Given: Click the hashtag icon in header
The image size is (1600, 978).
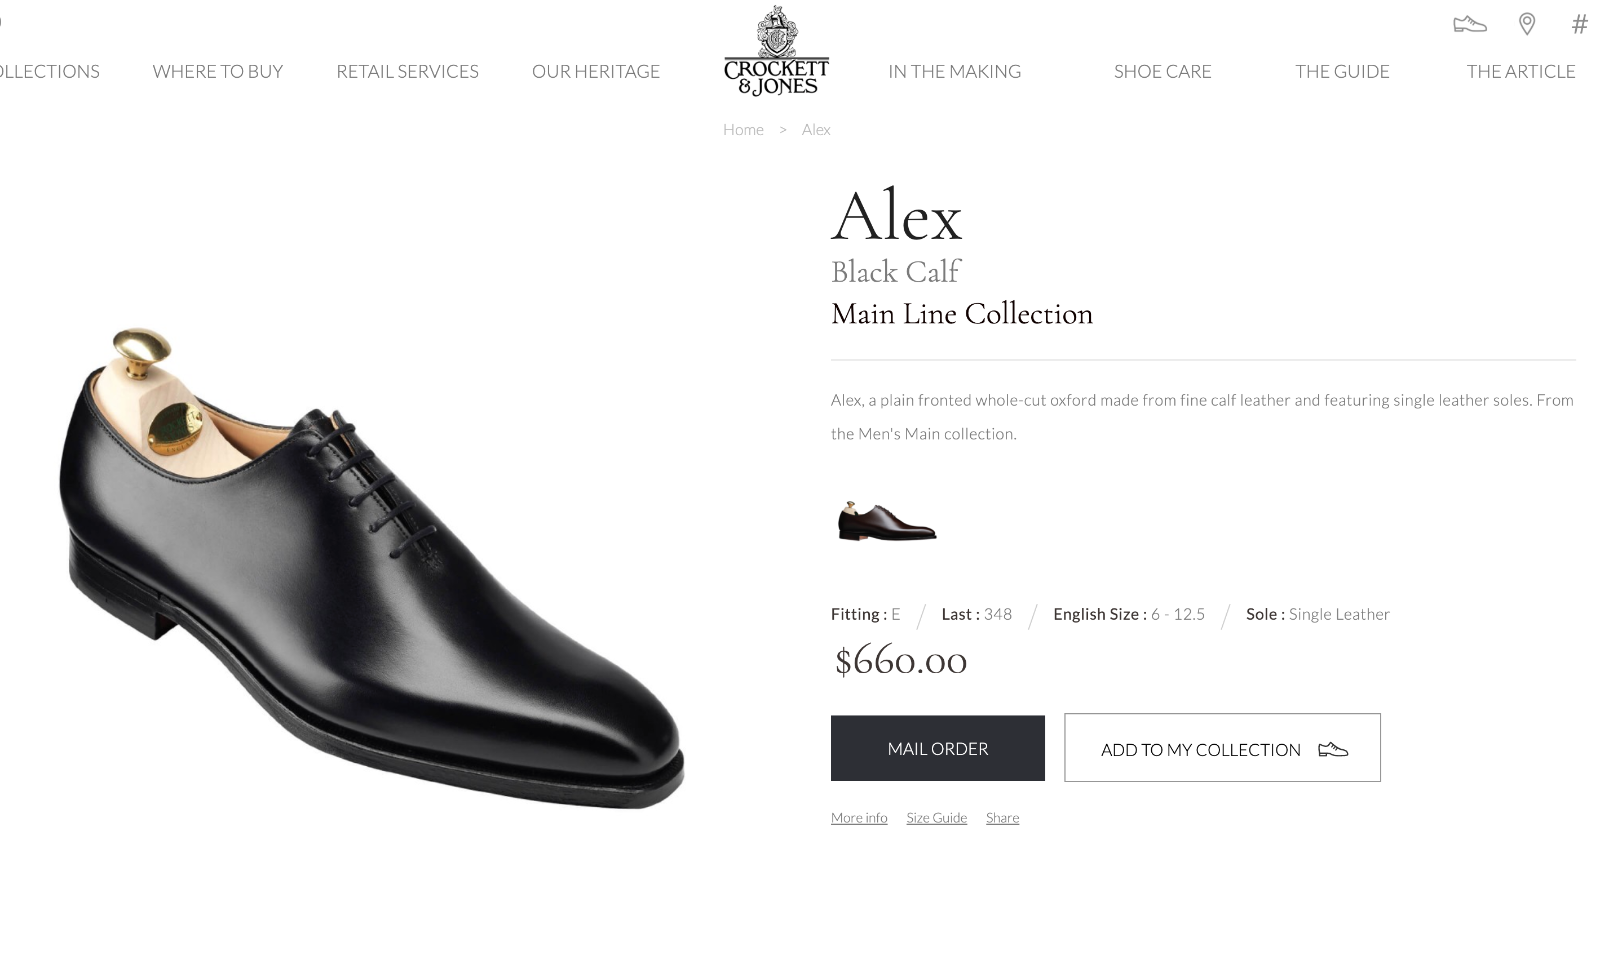Looking at the screenshot, I should tap(1579, 24).
